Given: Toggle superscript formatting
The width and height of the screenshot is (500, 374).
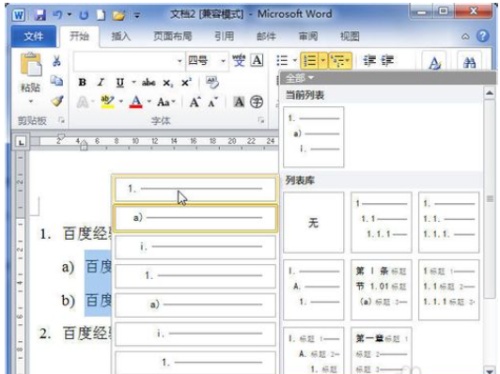Looking at the screenshot, I should click(x=186, y=82).
